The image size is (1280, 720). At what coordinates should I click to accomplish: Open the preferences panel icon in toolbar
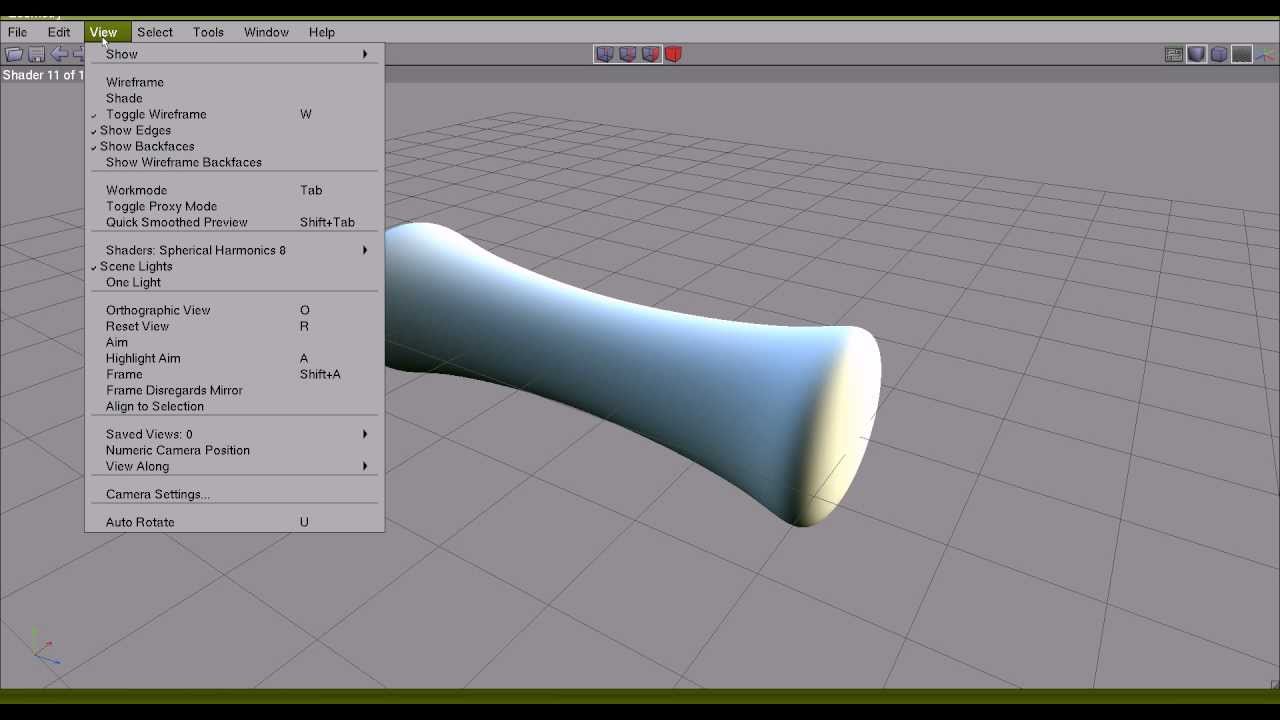coord(1174,55)
